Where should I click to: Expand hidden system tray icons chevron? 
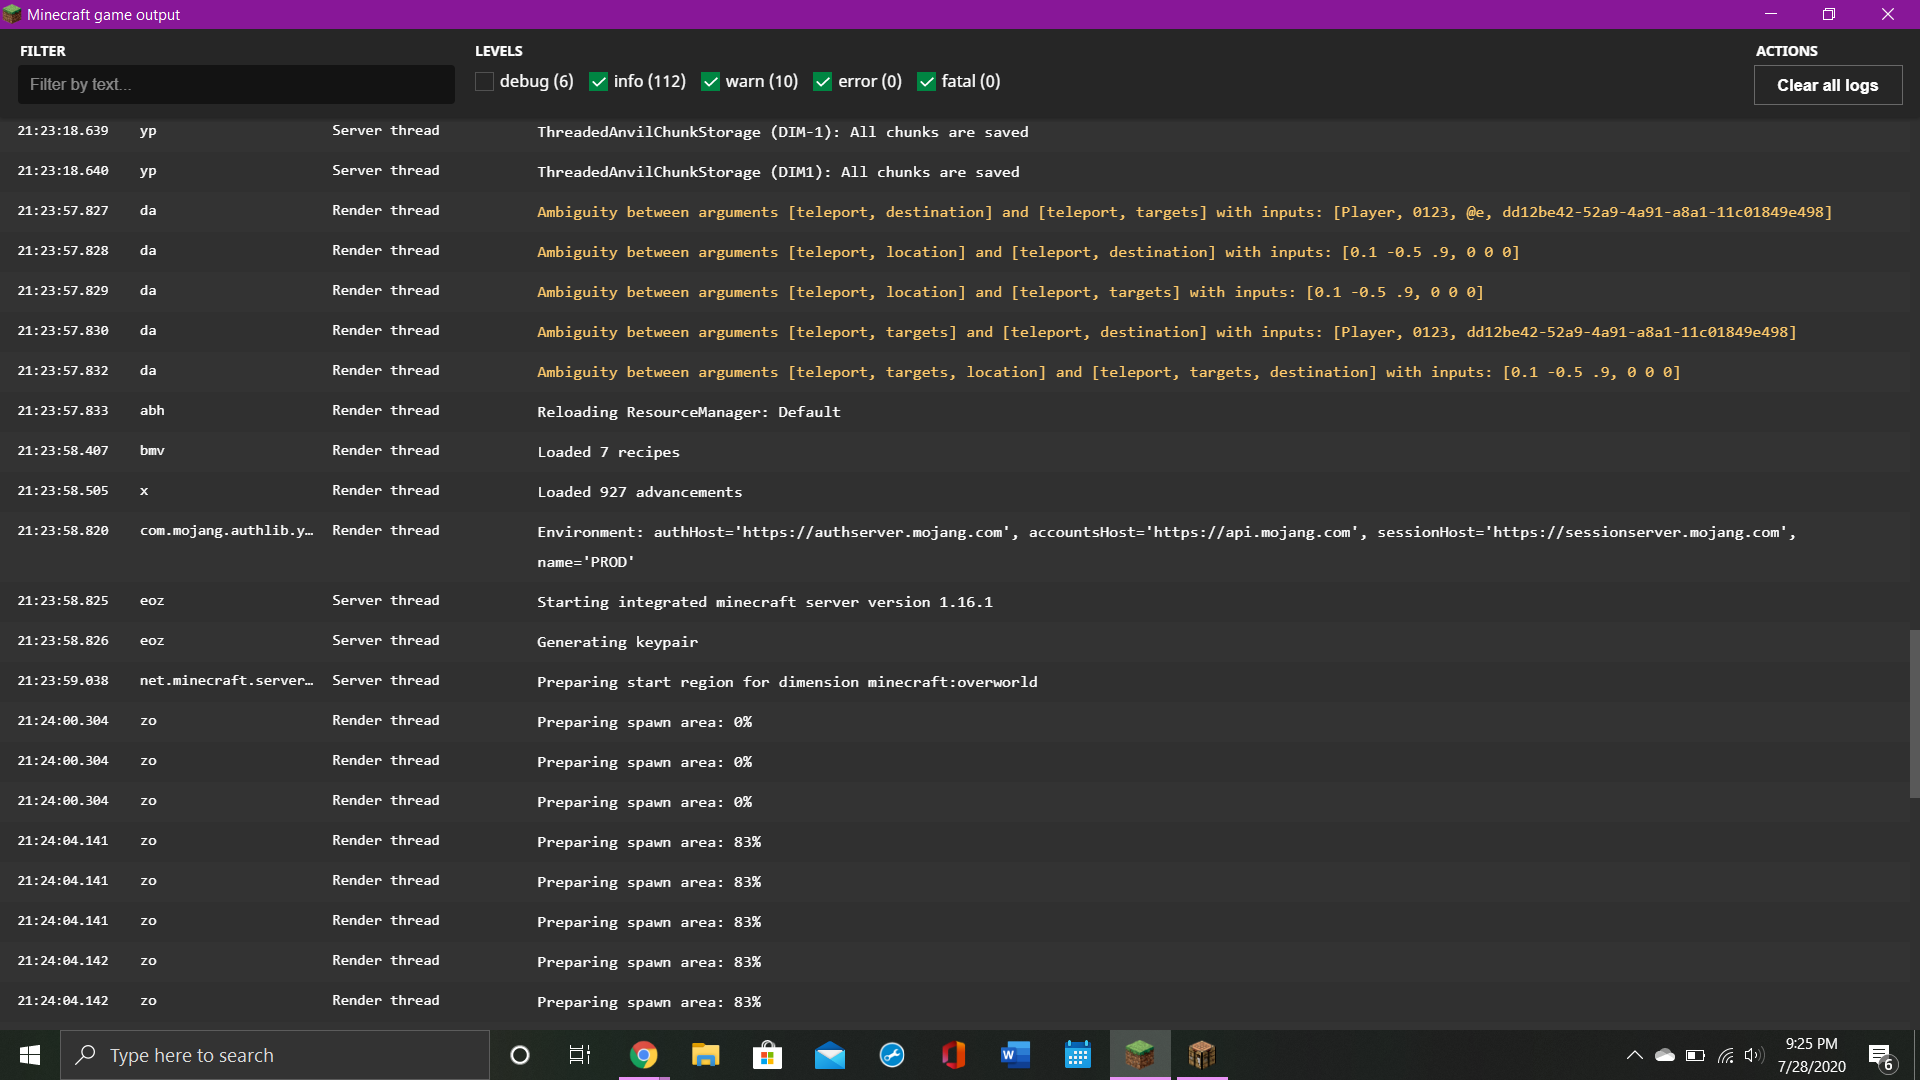pos(1634,1055)
